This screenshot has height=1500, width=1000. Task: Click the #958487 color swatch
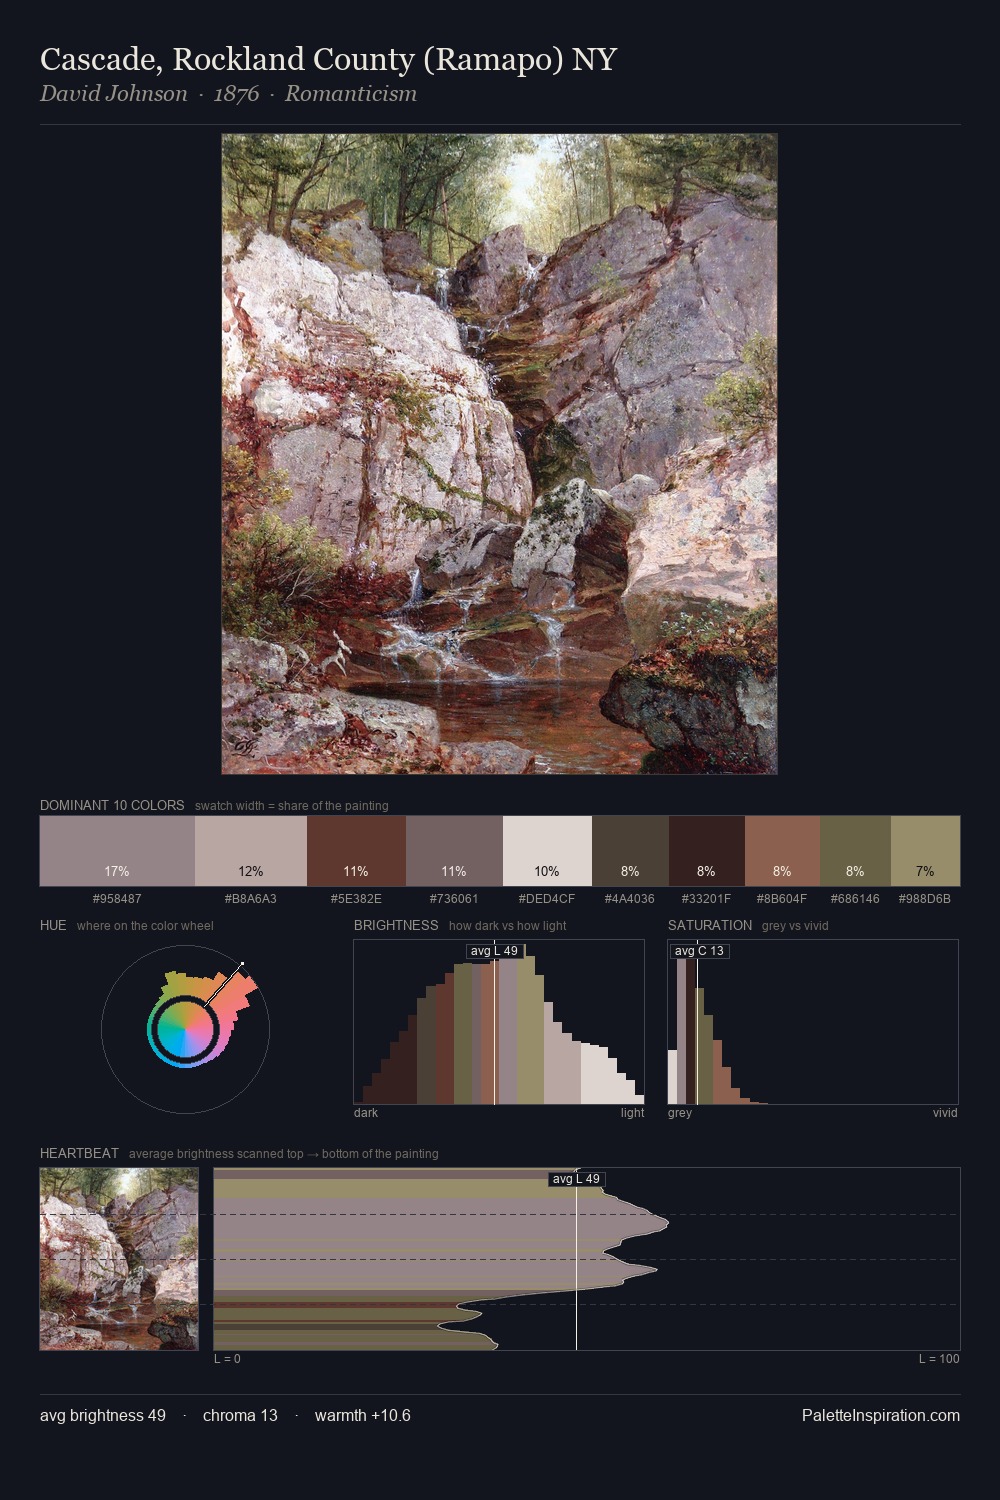[x=117, y=851]
